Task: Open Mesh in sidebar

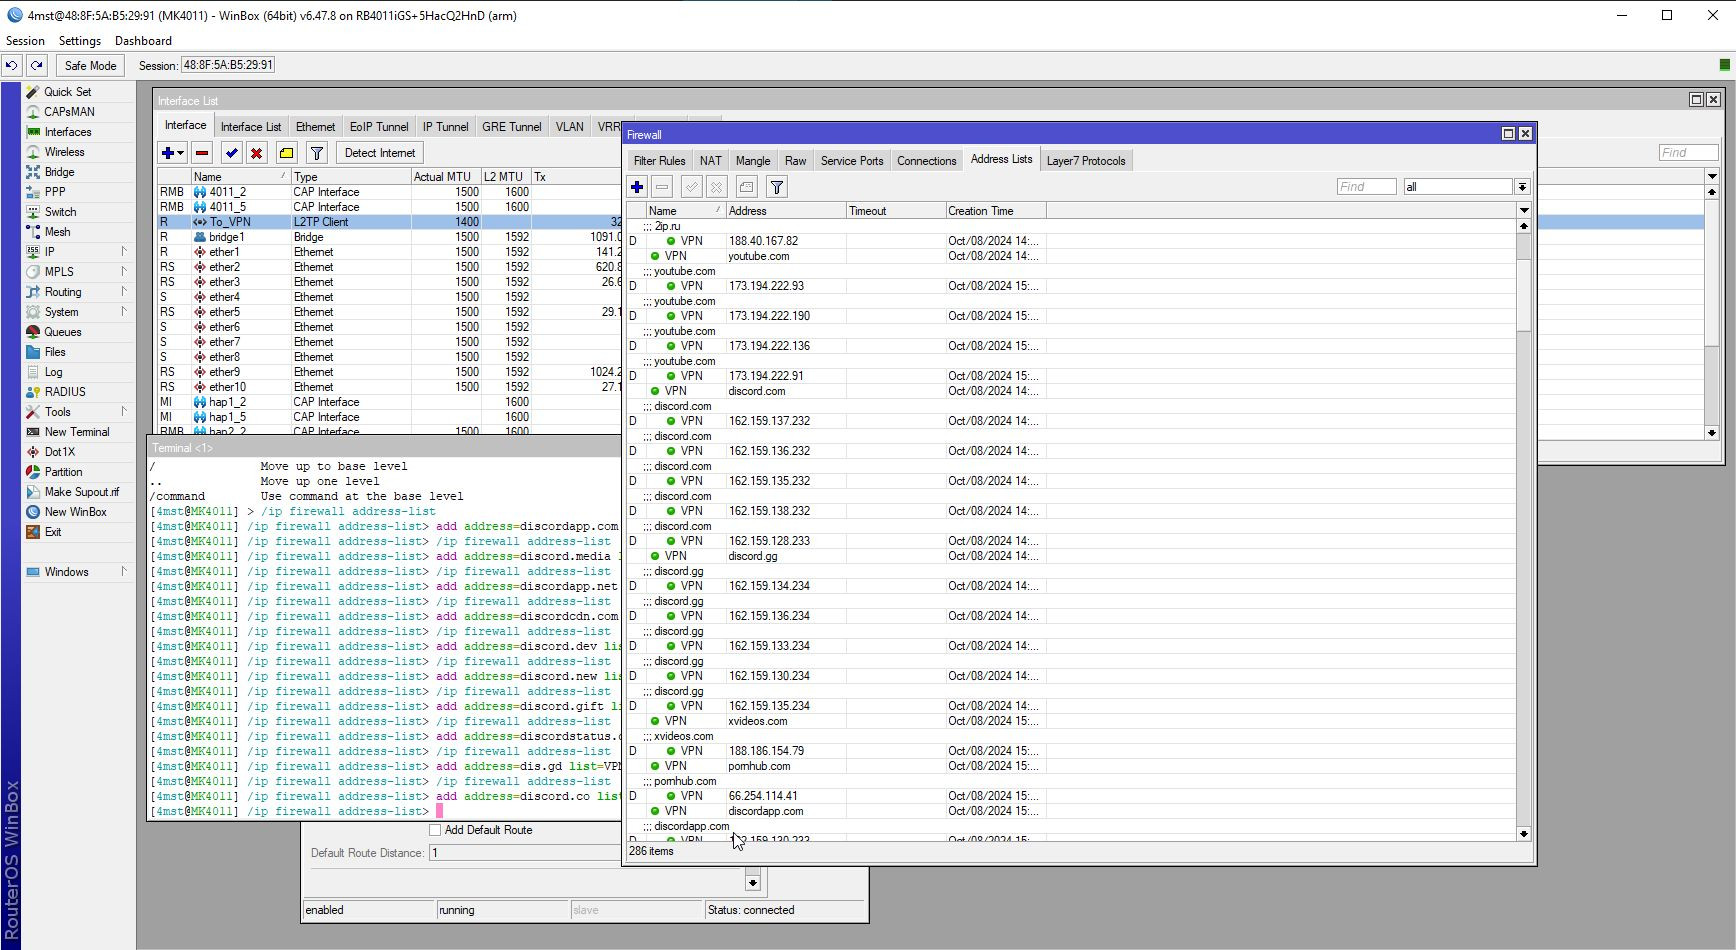Action: click(x=57, y=232)
